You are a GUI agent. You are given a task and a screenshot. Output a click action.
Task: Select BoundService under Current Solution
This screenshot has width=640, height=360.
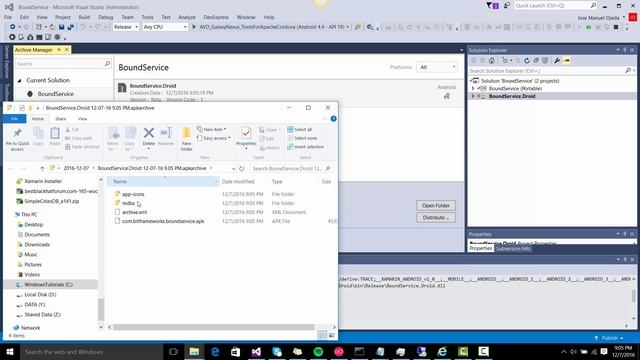click(56, 94)
